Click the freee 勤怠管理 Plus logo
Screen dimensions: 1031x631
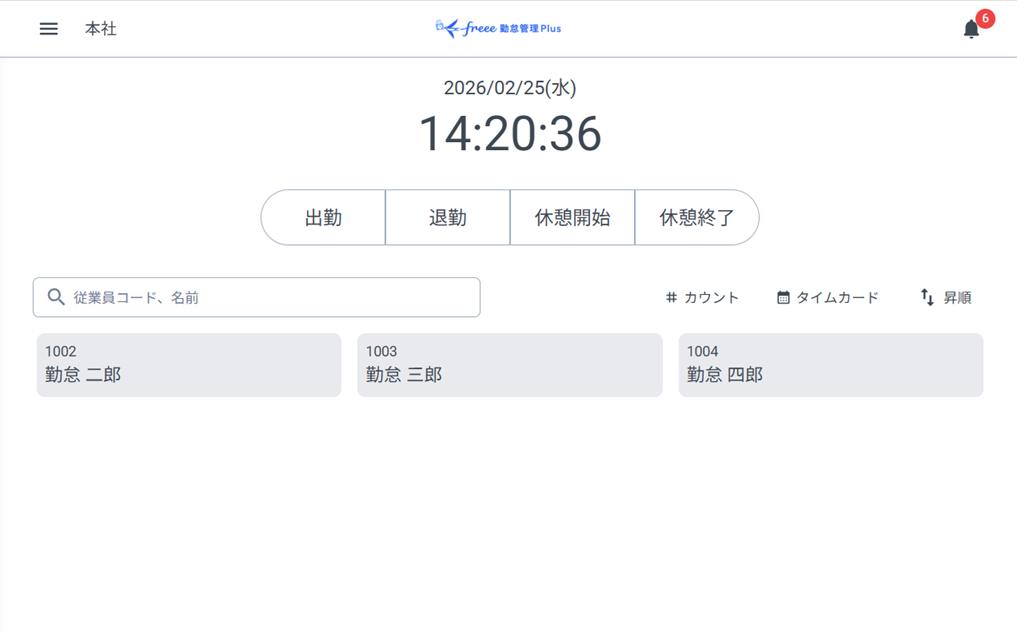(x=498, y=28)
